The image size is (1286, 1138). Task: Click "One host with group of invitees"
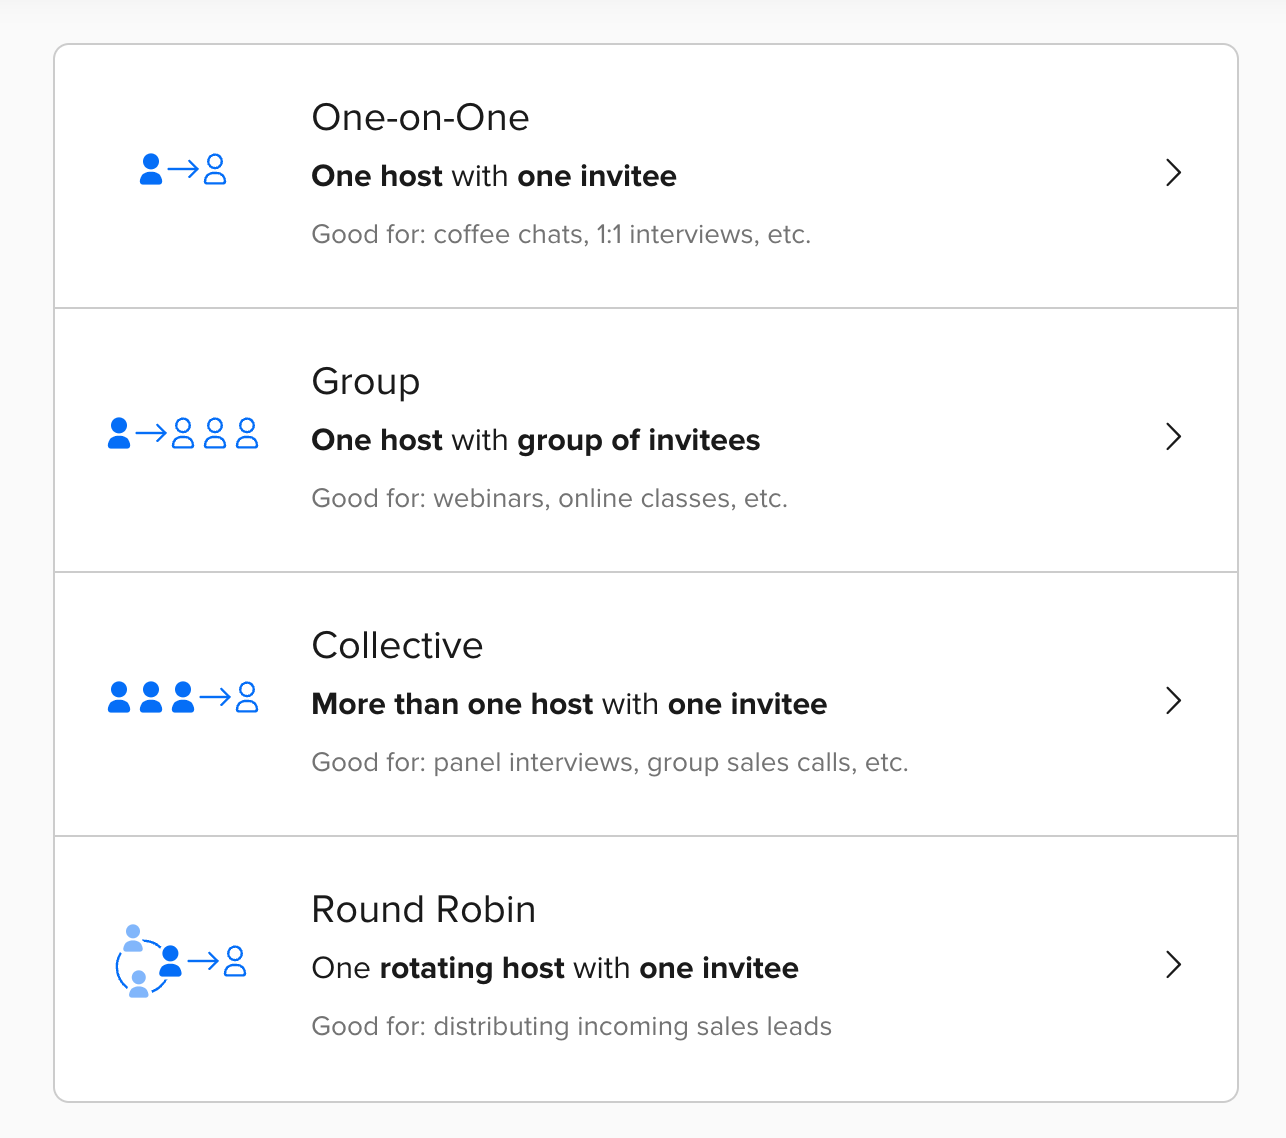coord(536,440)
